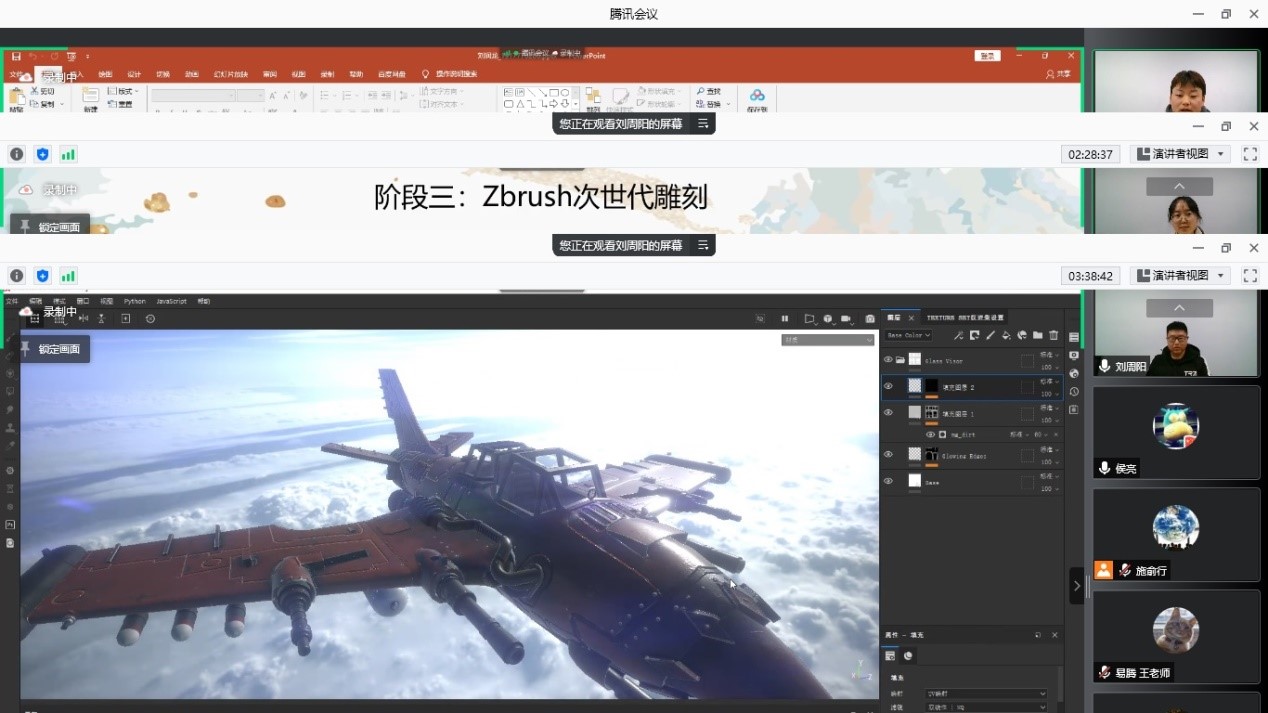The width and height of the screenshot is (1268, 713).
Task: Click the delete layer trash icon
Action: tap(1053, 336)
